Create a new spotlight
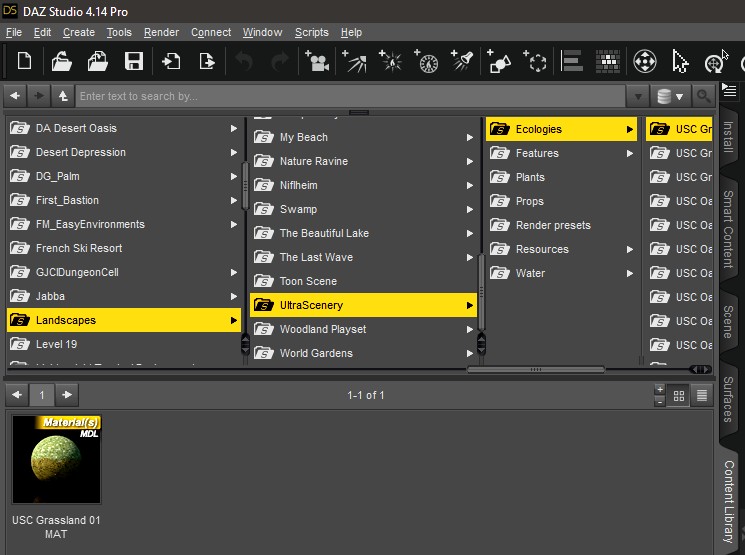 click(462, 61)
